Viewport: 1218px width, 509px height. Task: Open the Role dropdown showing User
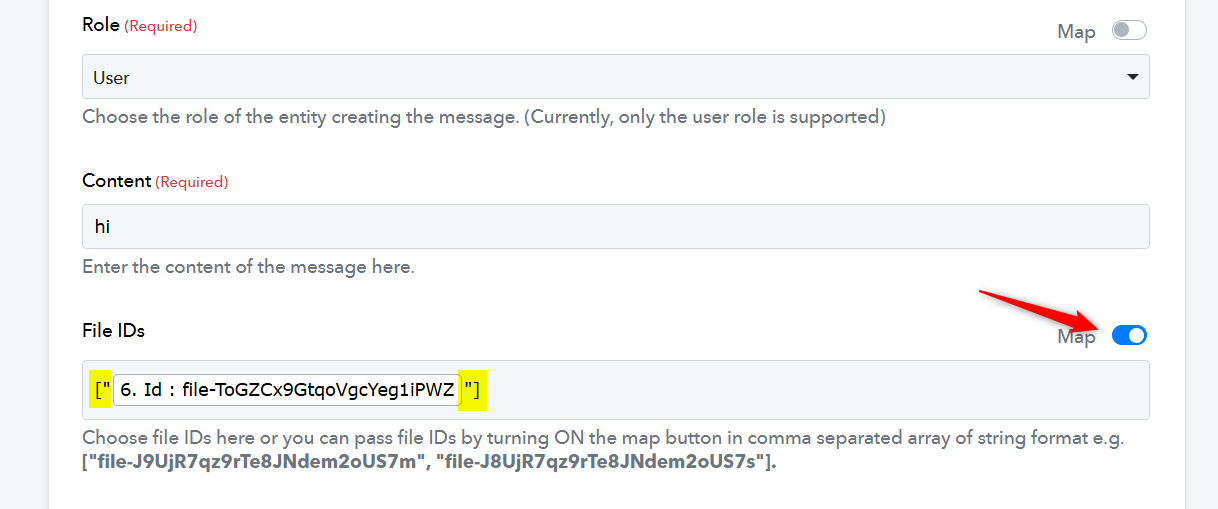[615, 76]
